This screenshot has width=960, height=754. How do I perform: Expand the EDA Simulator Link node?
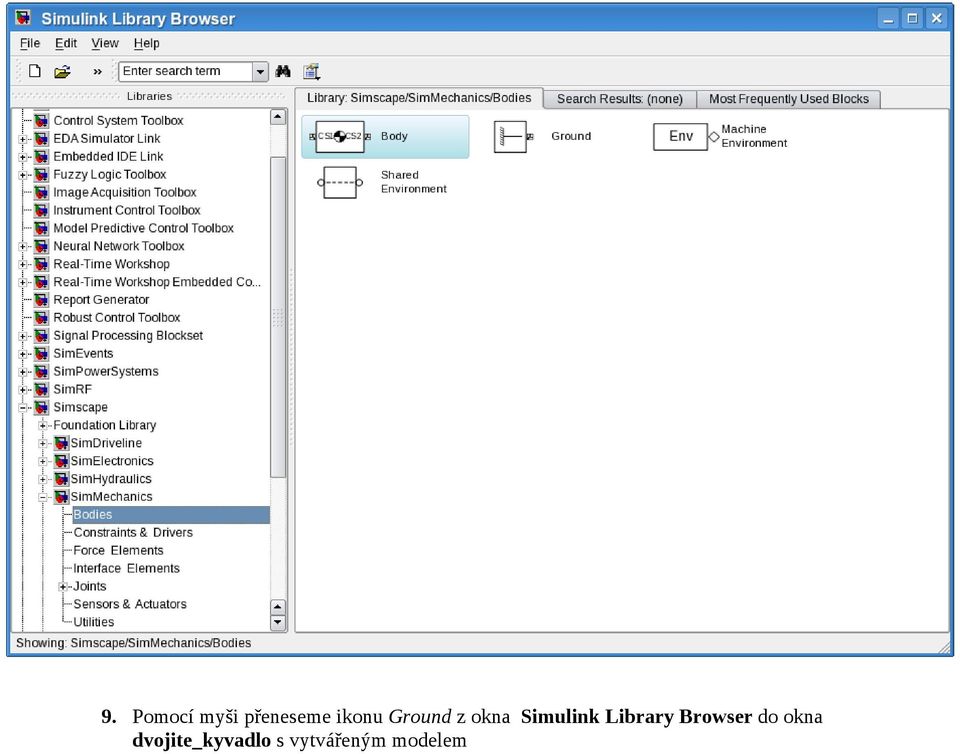[x=23, y=139]
